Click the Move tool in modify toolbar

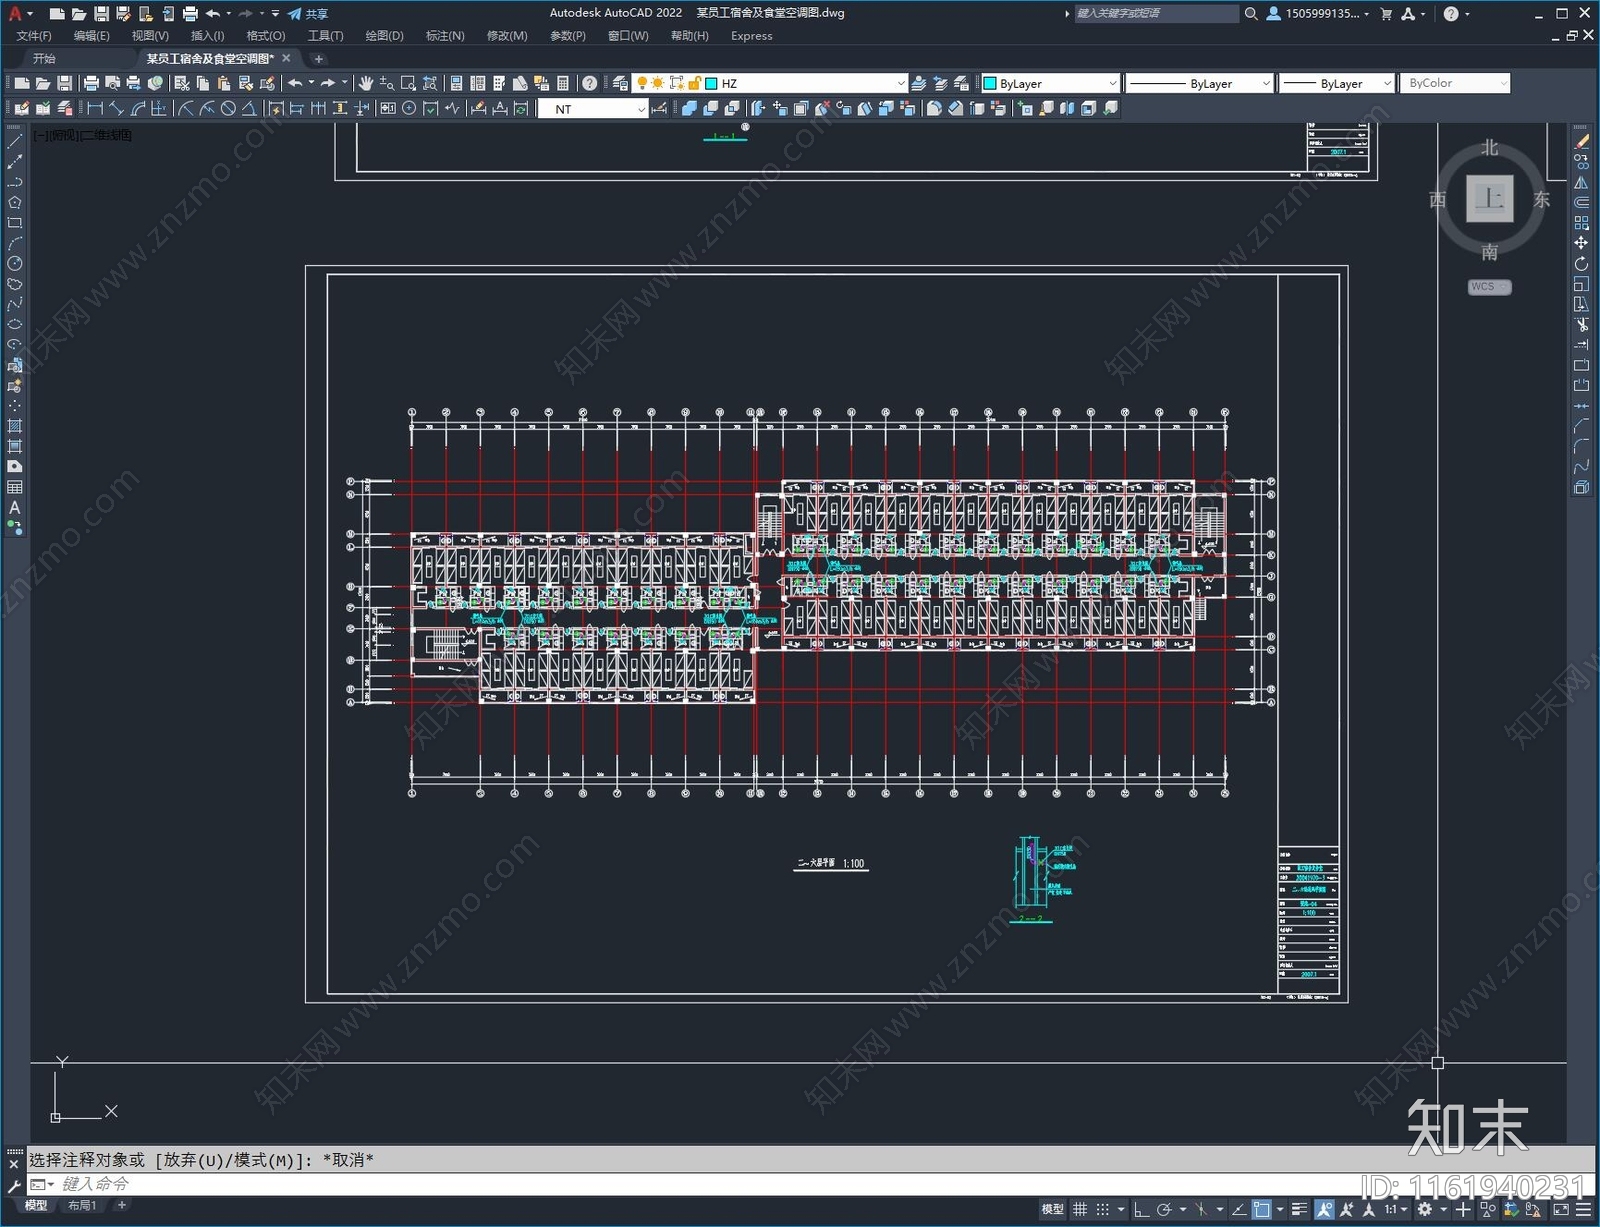click(x=1581, y=243)
